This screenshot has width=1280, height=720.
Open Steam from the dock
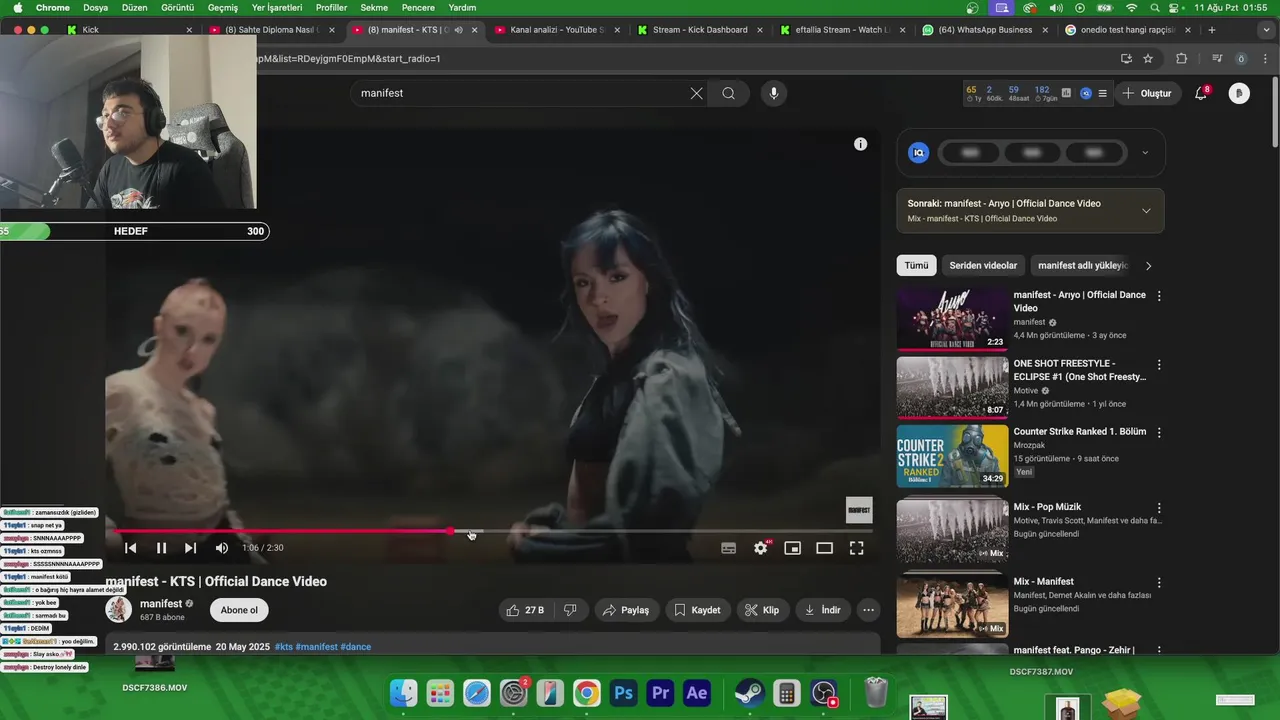pos(749,692)
